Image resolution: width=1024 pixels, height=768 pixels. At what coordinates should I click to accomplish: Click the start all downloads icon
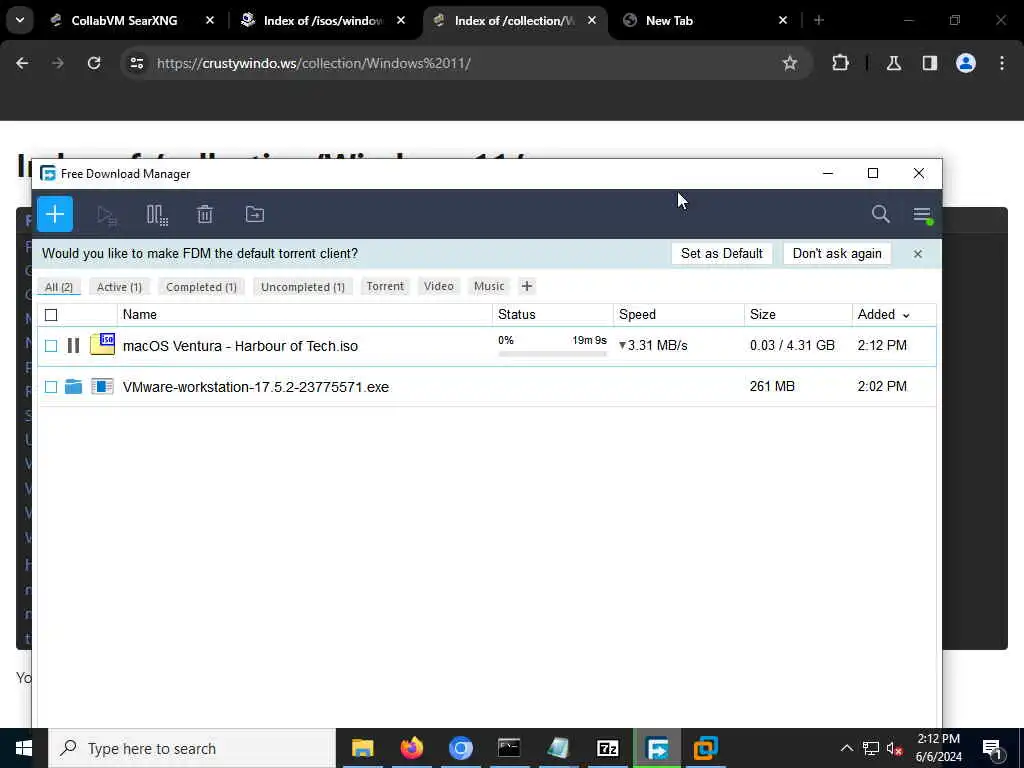(106, 215)
